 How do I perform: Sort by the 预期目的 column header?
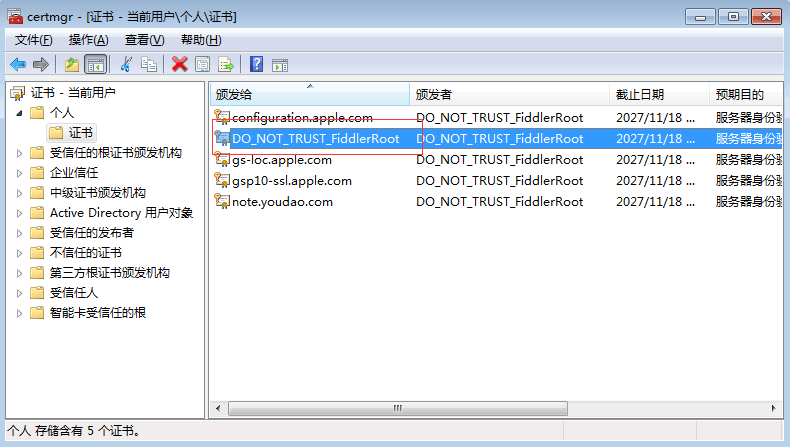(746, 94)
